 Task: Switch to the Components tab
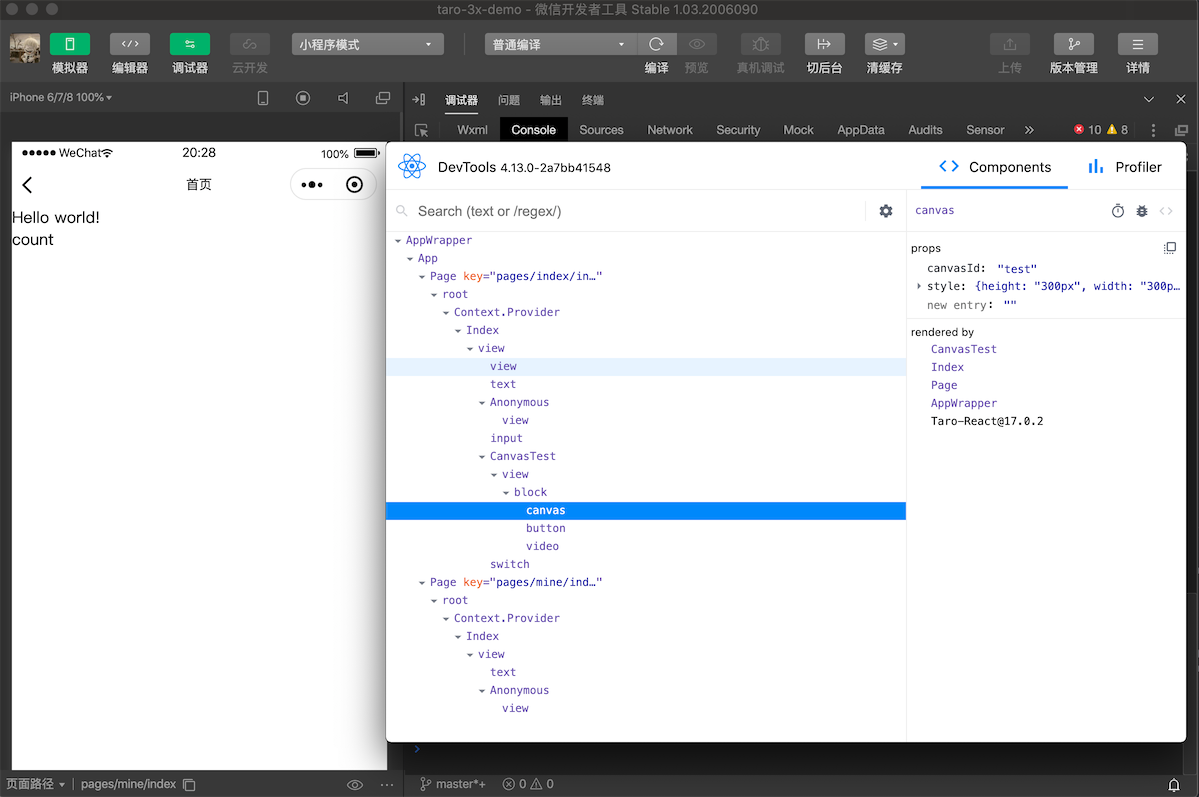click(995, 167)
